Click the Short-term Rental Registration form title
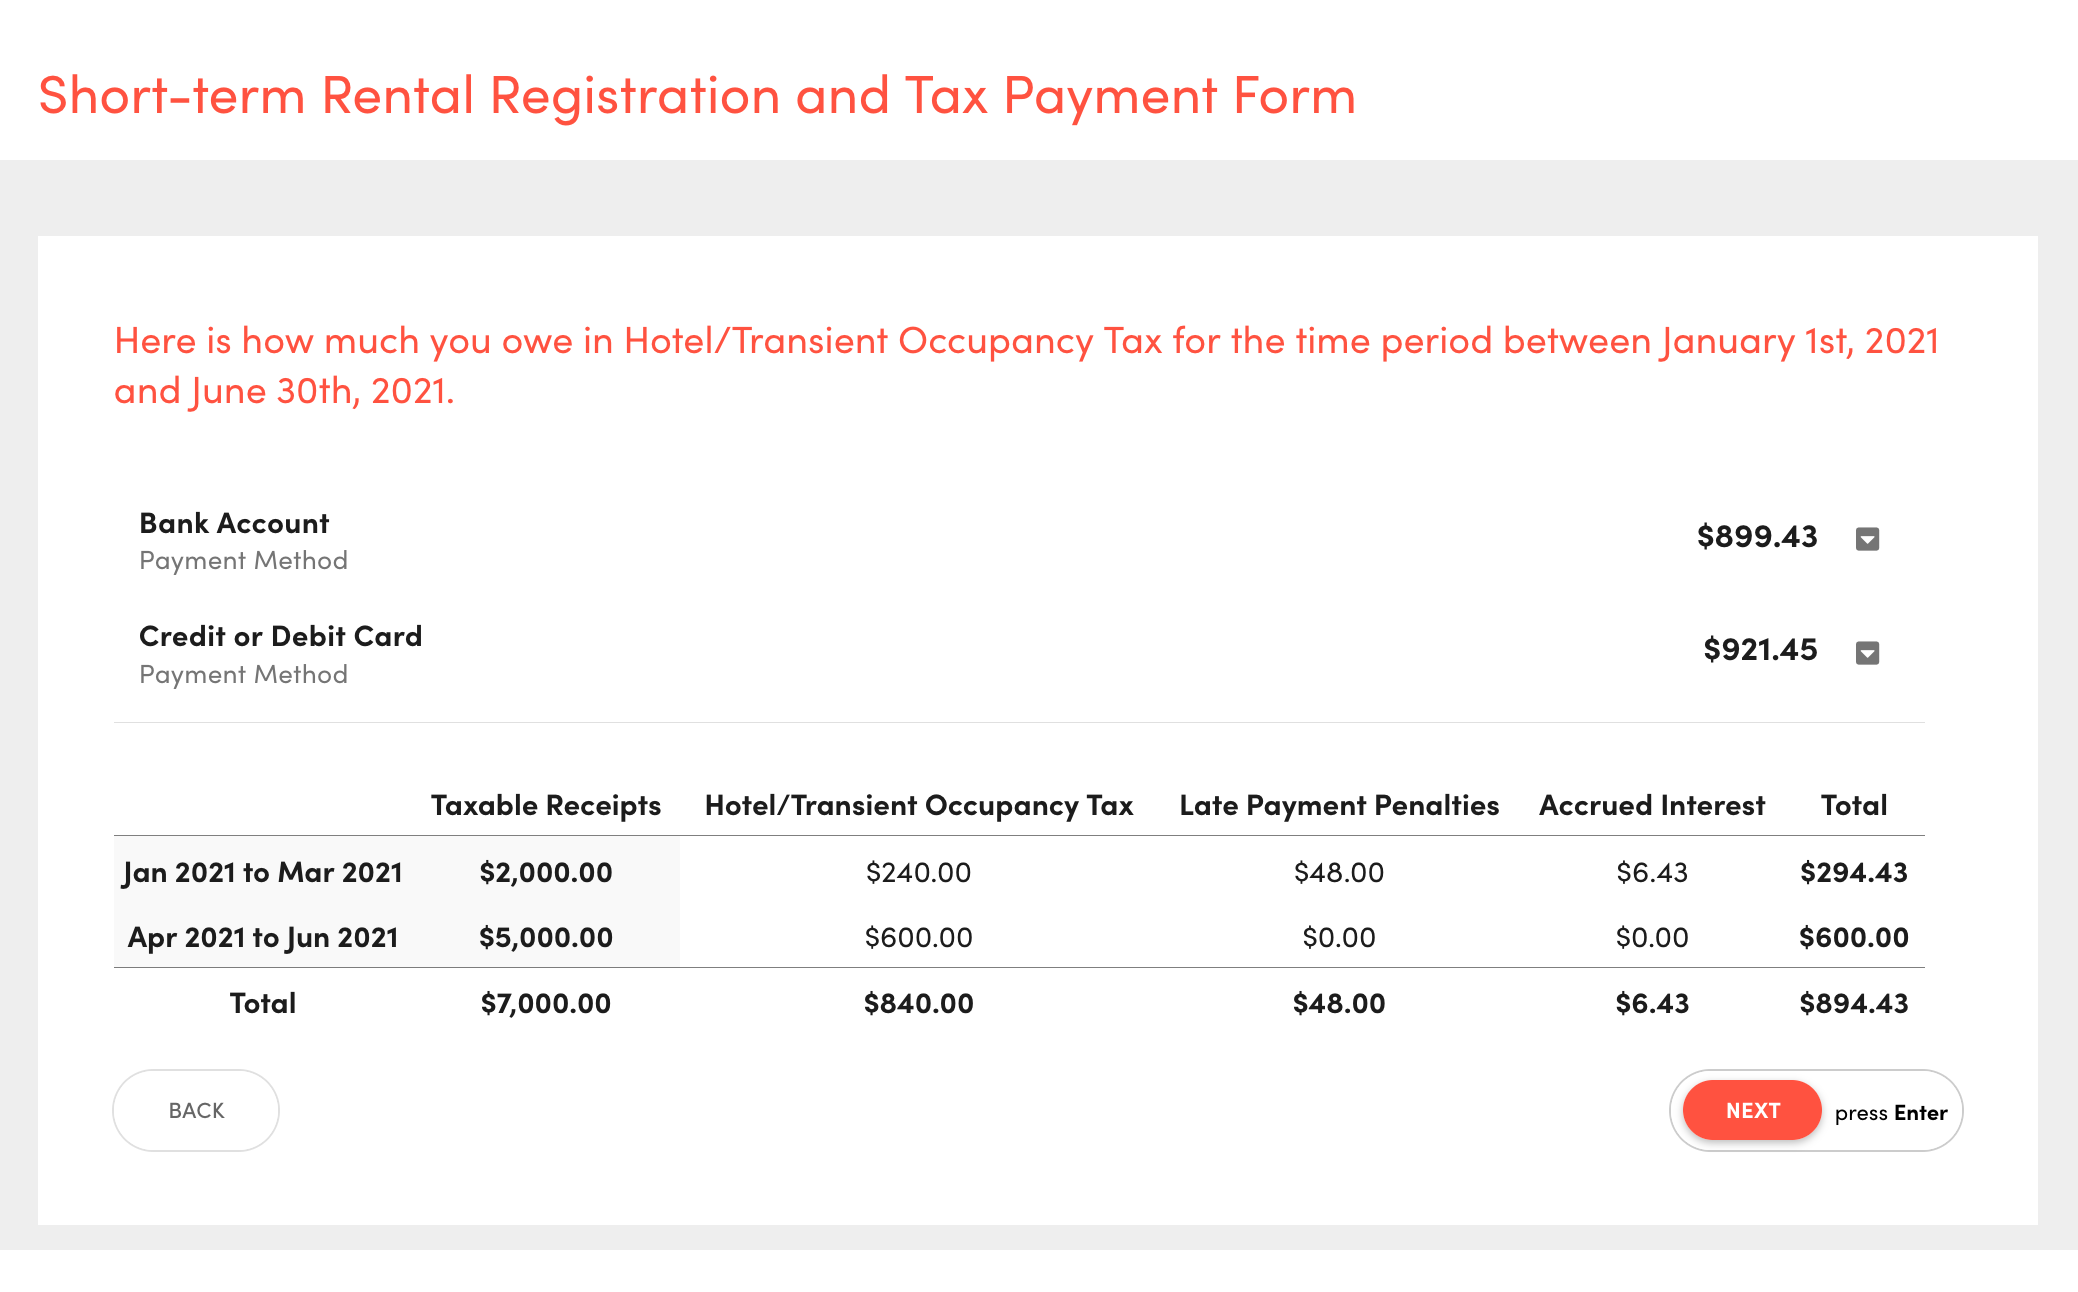Screen dimensions: 2078x1292 [x=696, y=96]
